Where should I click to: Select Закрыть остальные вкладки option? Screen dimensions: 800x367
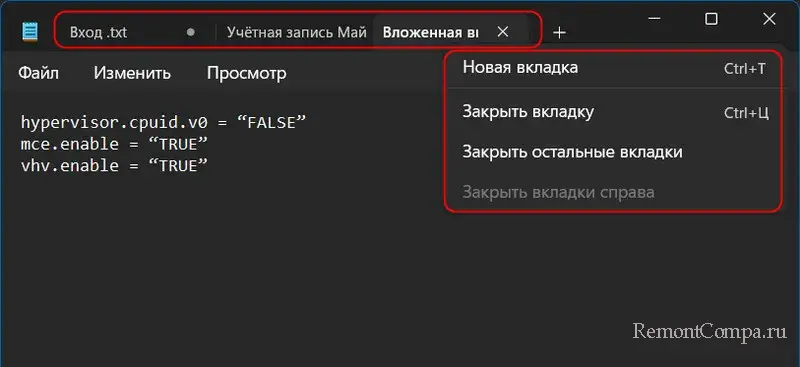[614, 152]
